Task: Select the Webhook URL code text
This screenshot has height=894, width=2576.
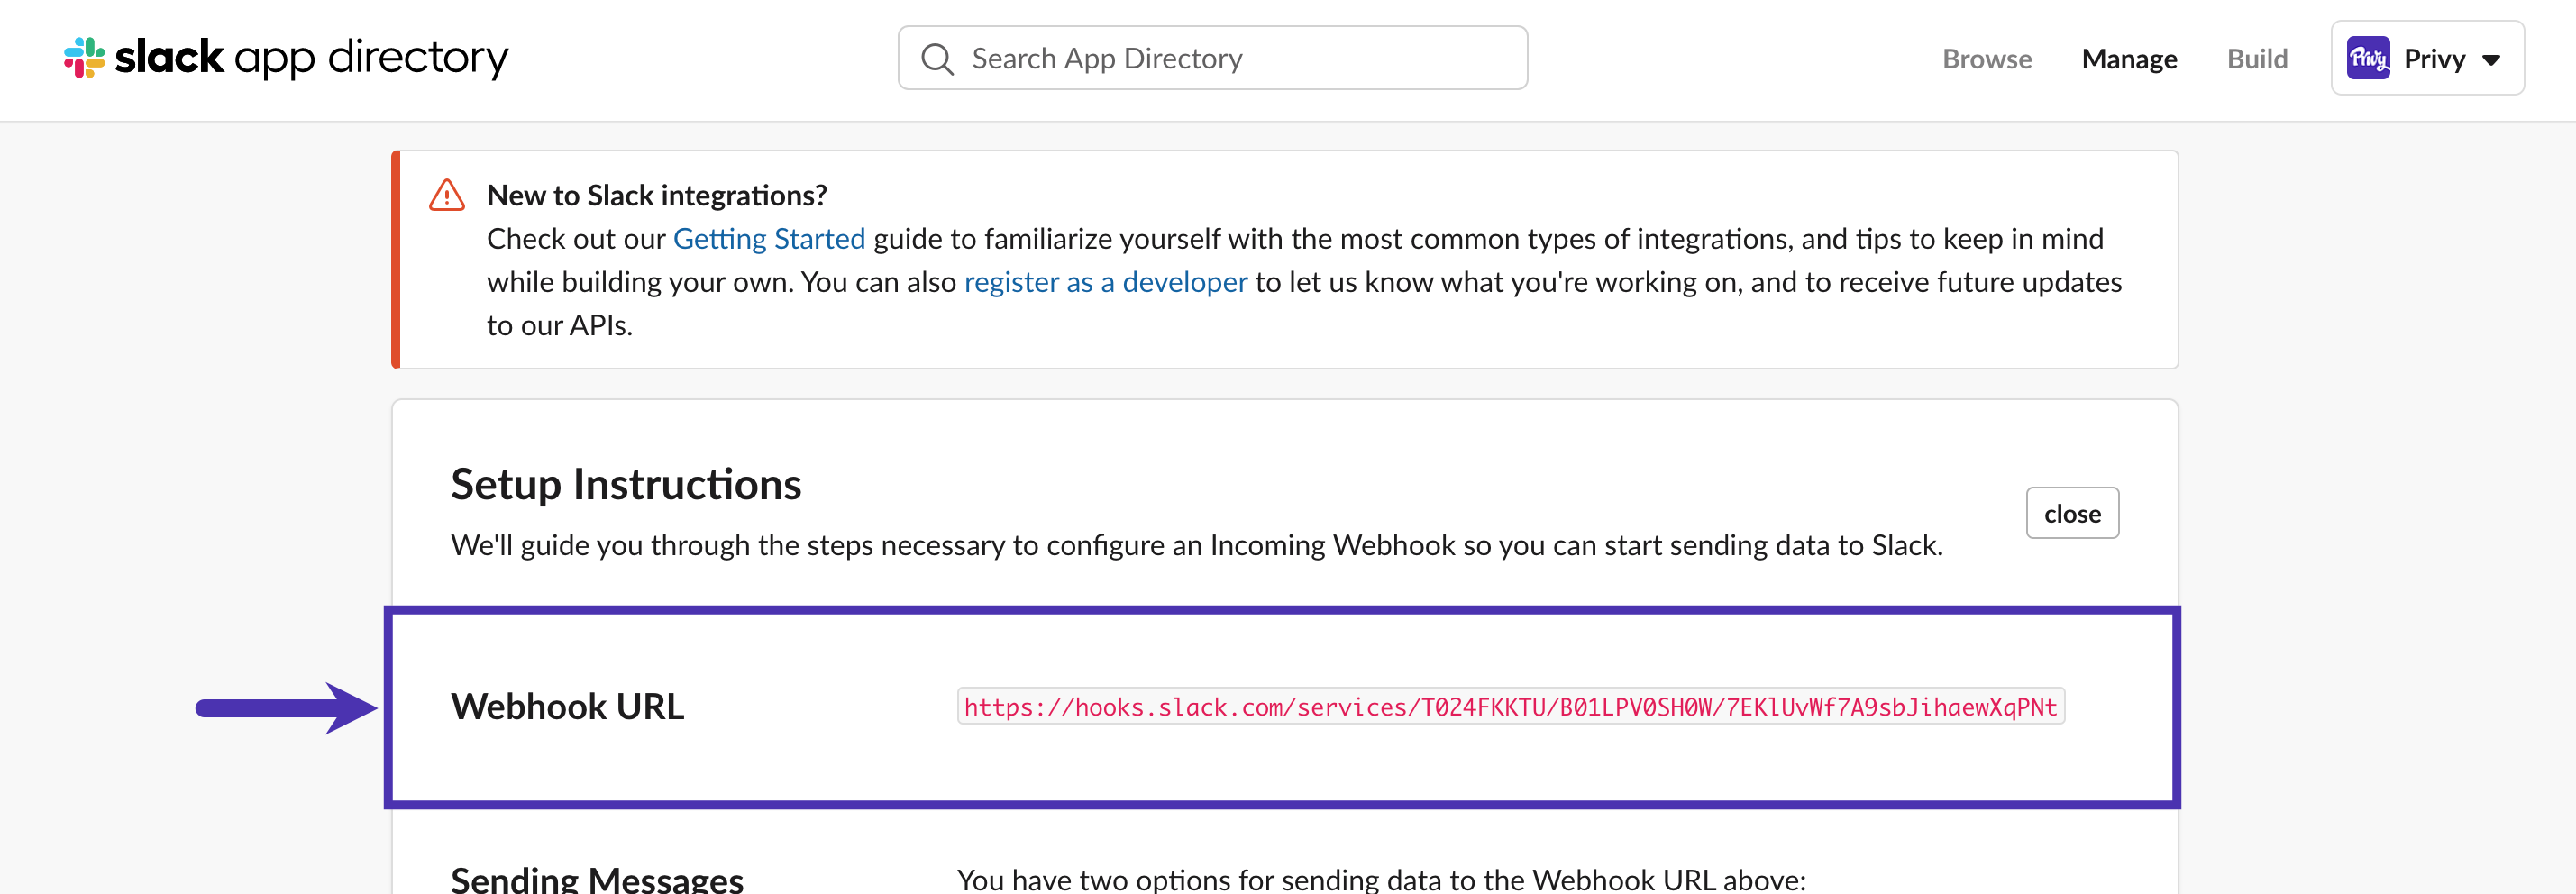Action: 1510,707
